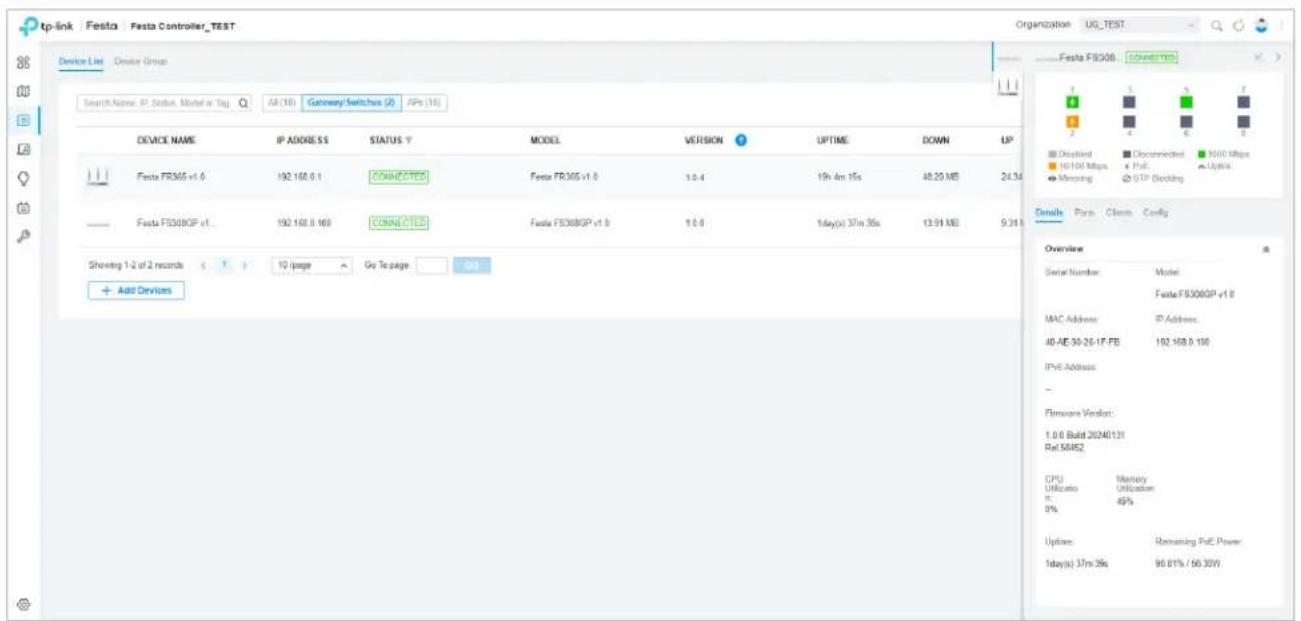Click the Add Devices button
The image size is (1301, 621).
tap(135, 289)
